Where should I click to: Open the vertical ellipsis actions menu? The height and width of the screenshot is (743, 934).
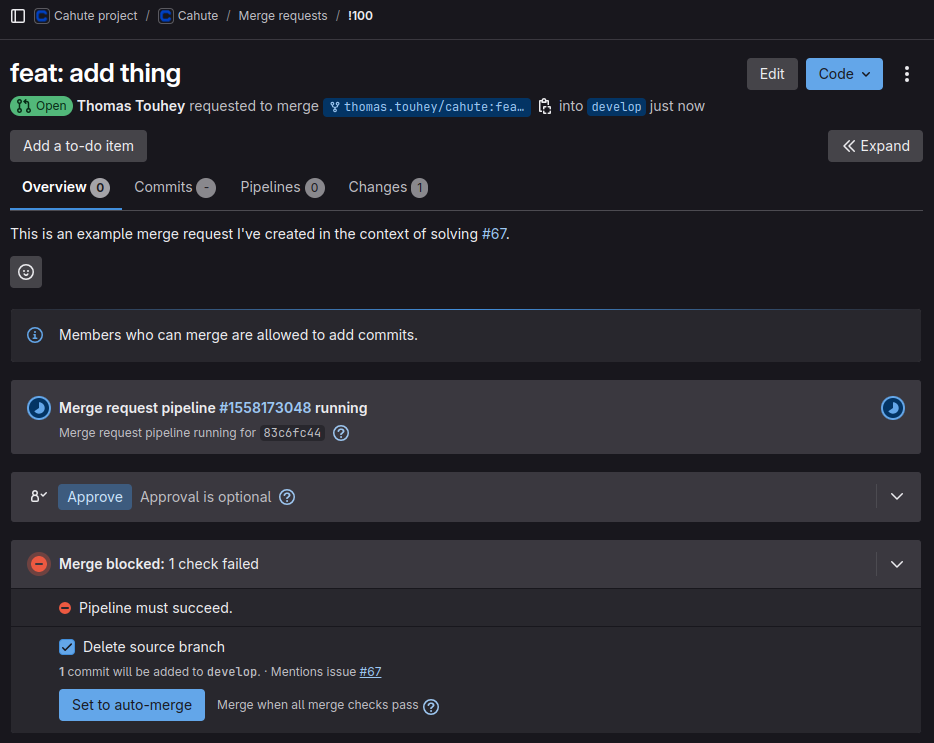[907, 74]
